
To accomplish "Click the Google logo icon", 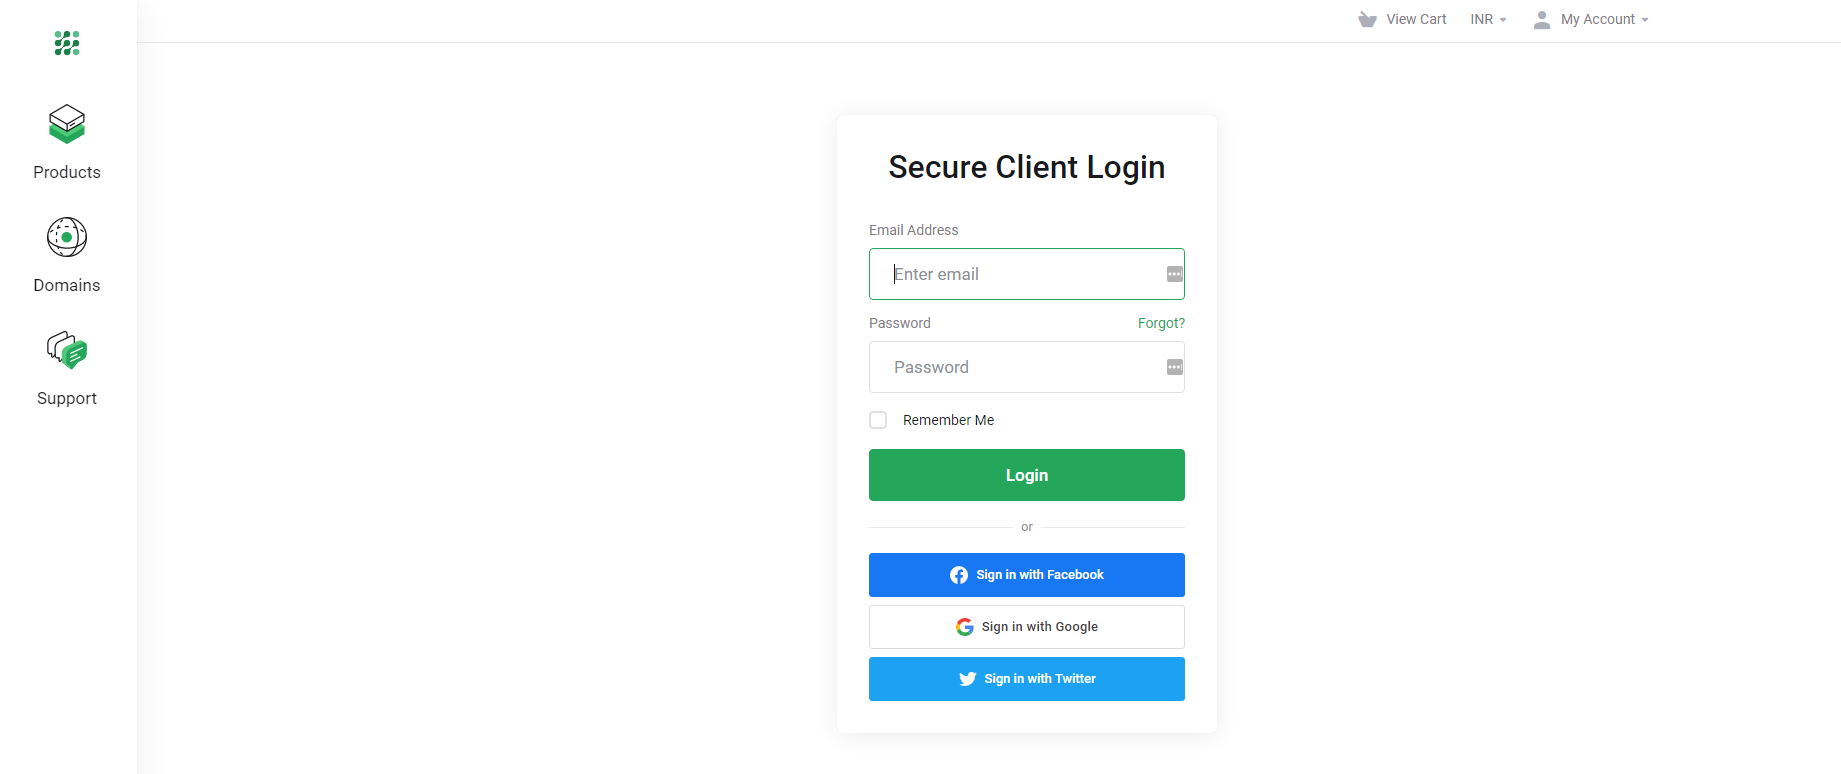I will pos(964,627).
